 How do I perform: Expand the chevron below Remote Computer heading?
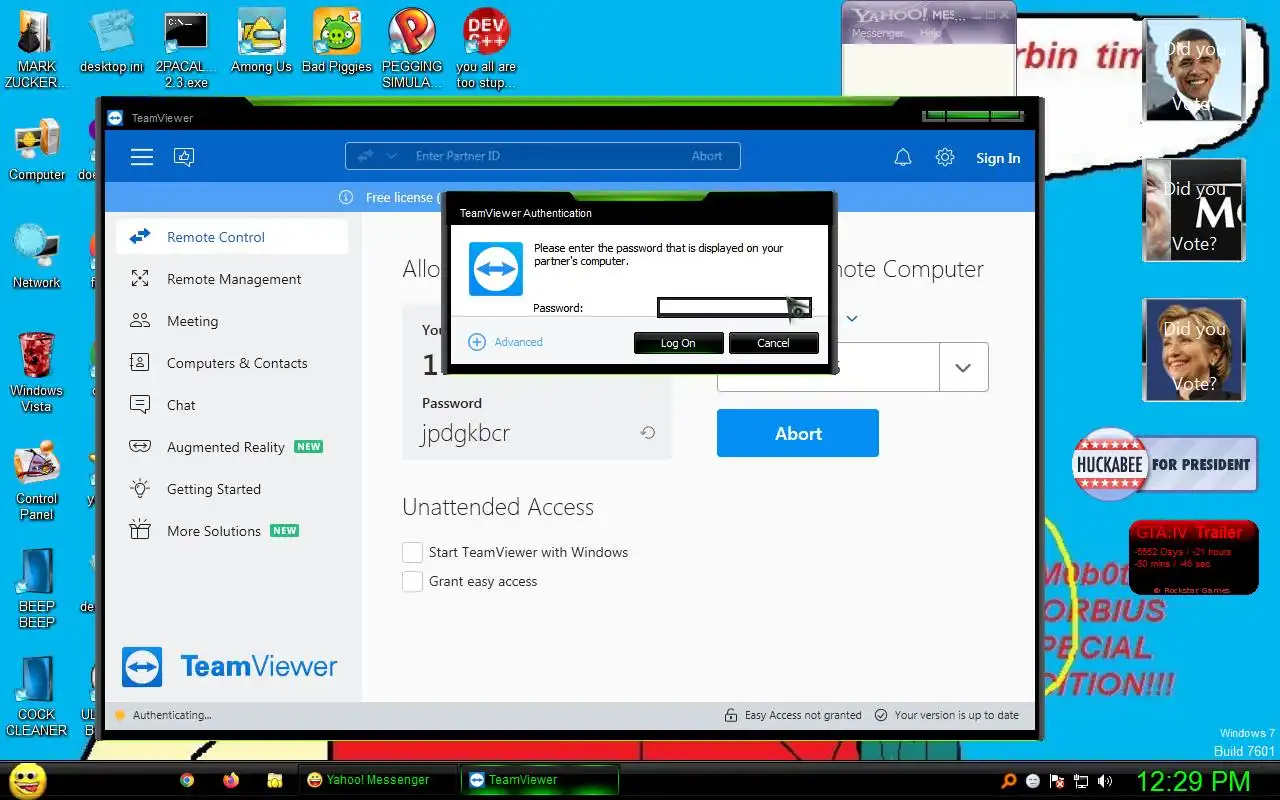pyautogui.click(x=852, y=319)
